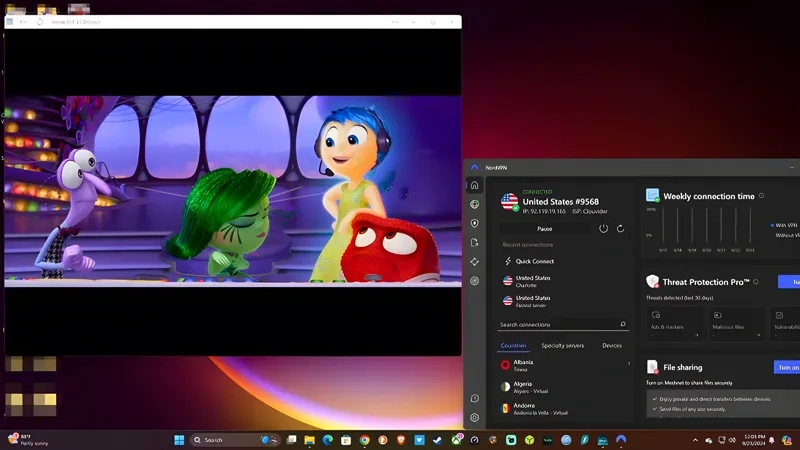The width and height of the screenshot is (800, 450).
Task: Click the taskbar Search box
Action: pyautogui.click(x=235, y=440)
